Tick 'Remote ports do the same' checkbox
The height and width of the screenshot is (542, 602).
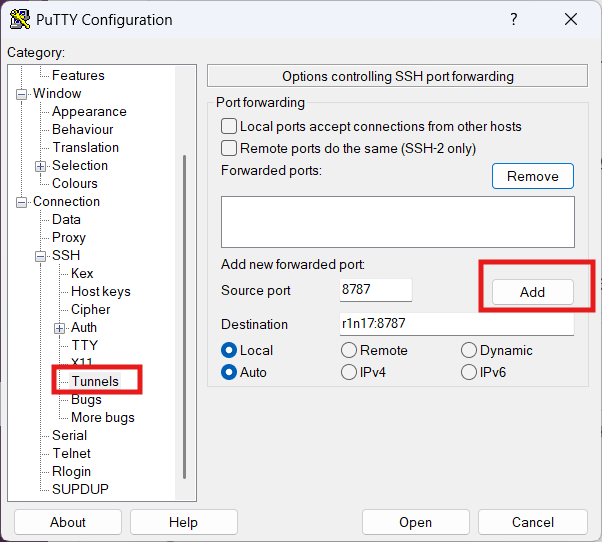(x=229, y=148)
